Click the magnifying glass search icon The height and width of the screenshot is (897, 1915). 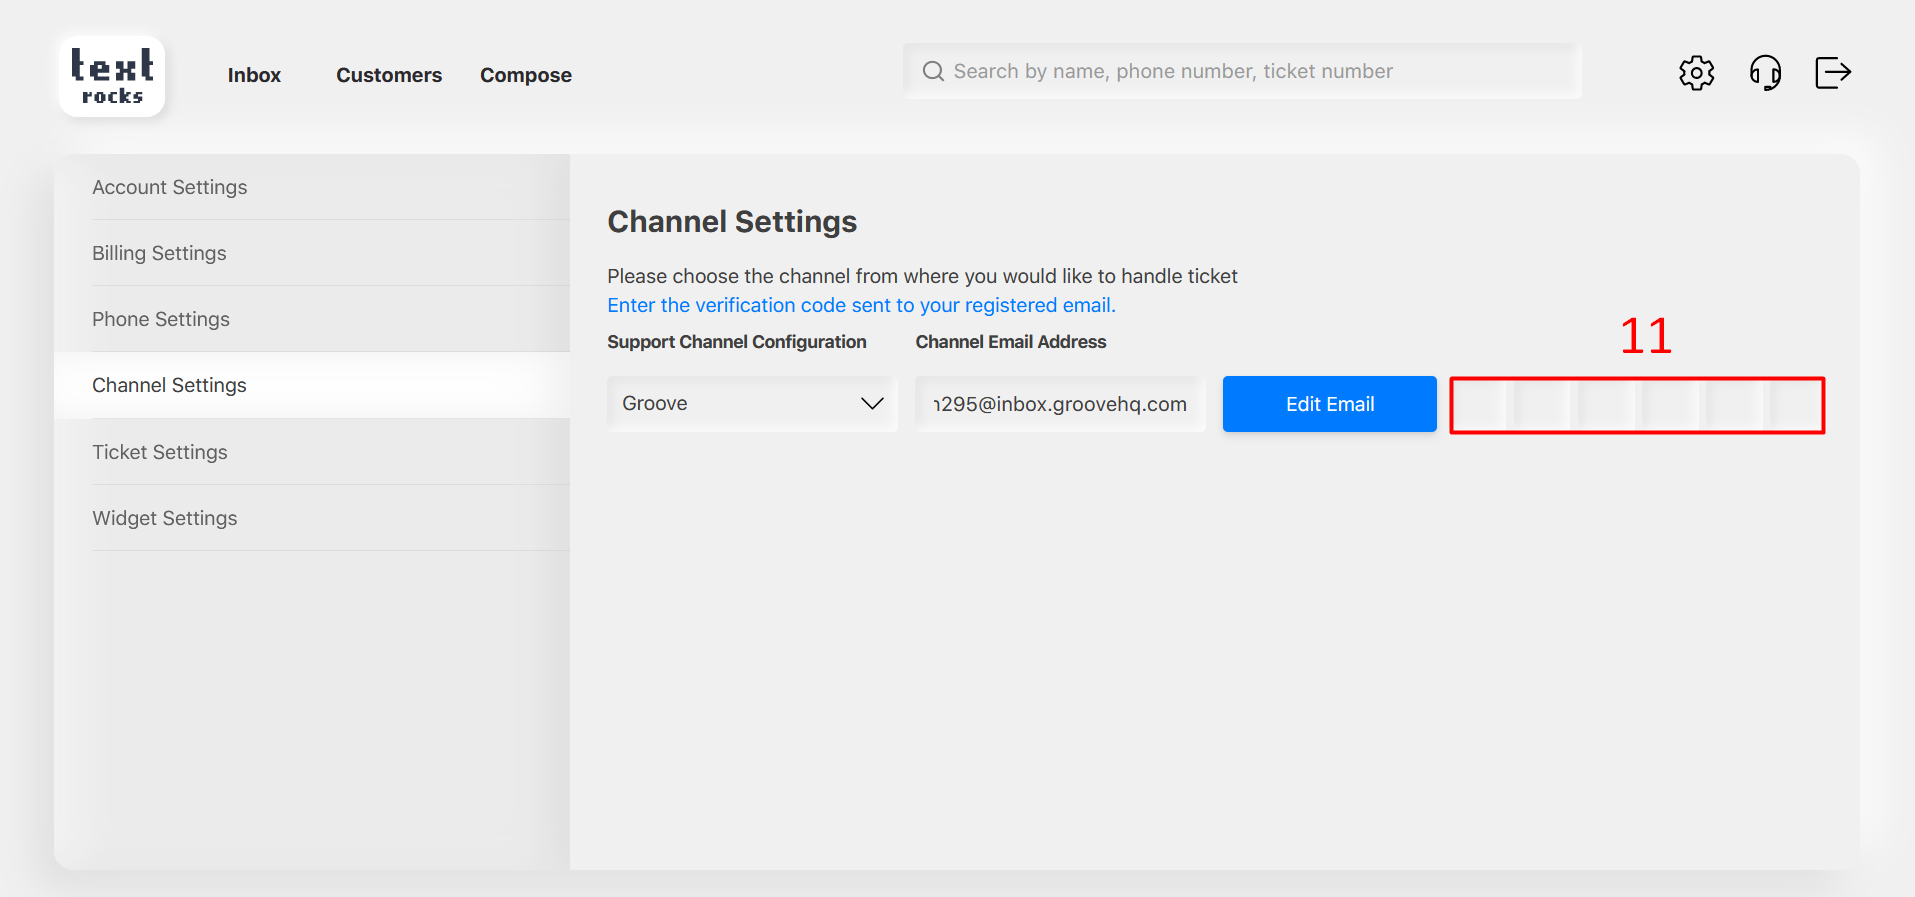click(933, 71)
